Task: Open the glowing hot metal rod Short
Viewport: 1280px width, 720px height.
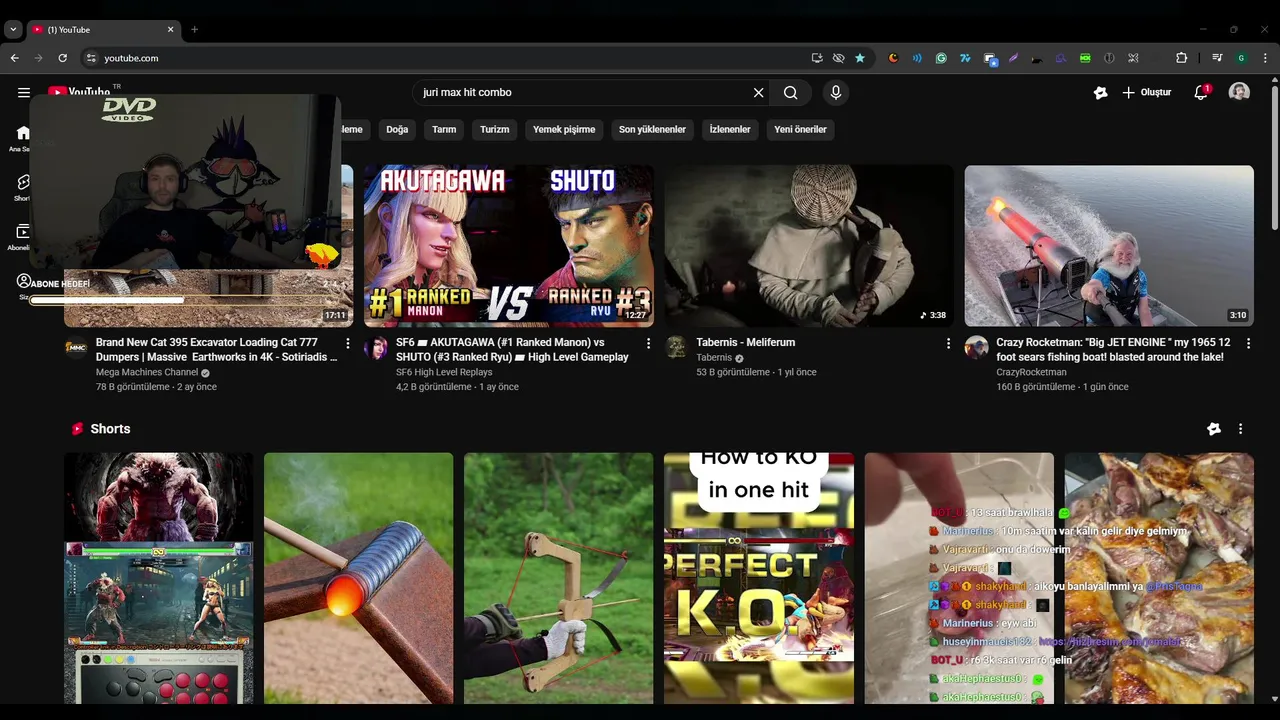Action: pos(358,579)
